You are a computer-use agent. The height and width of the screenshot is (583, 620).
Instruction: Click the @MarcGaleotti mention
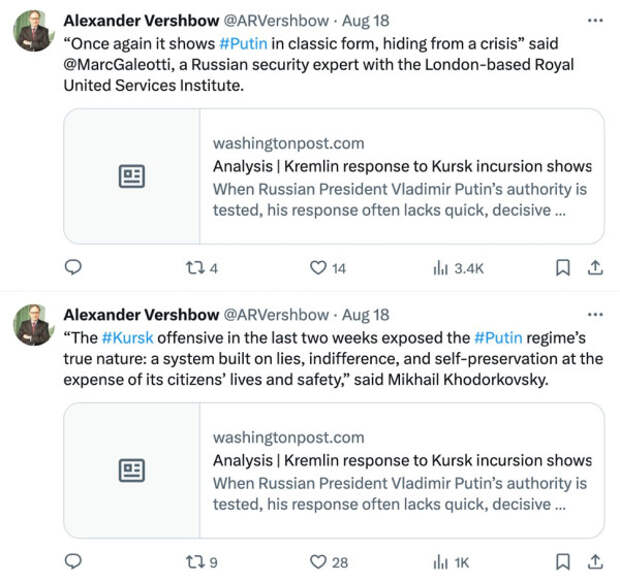[112, 66]
